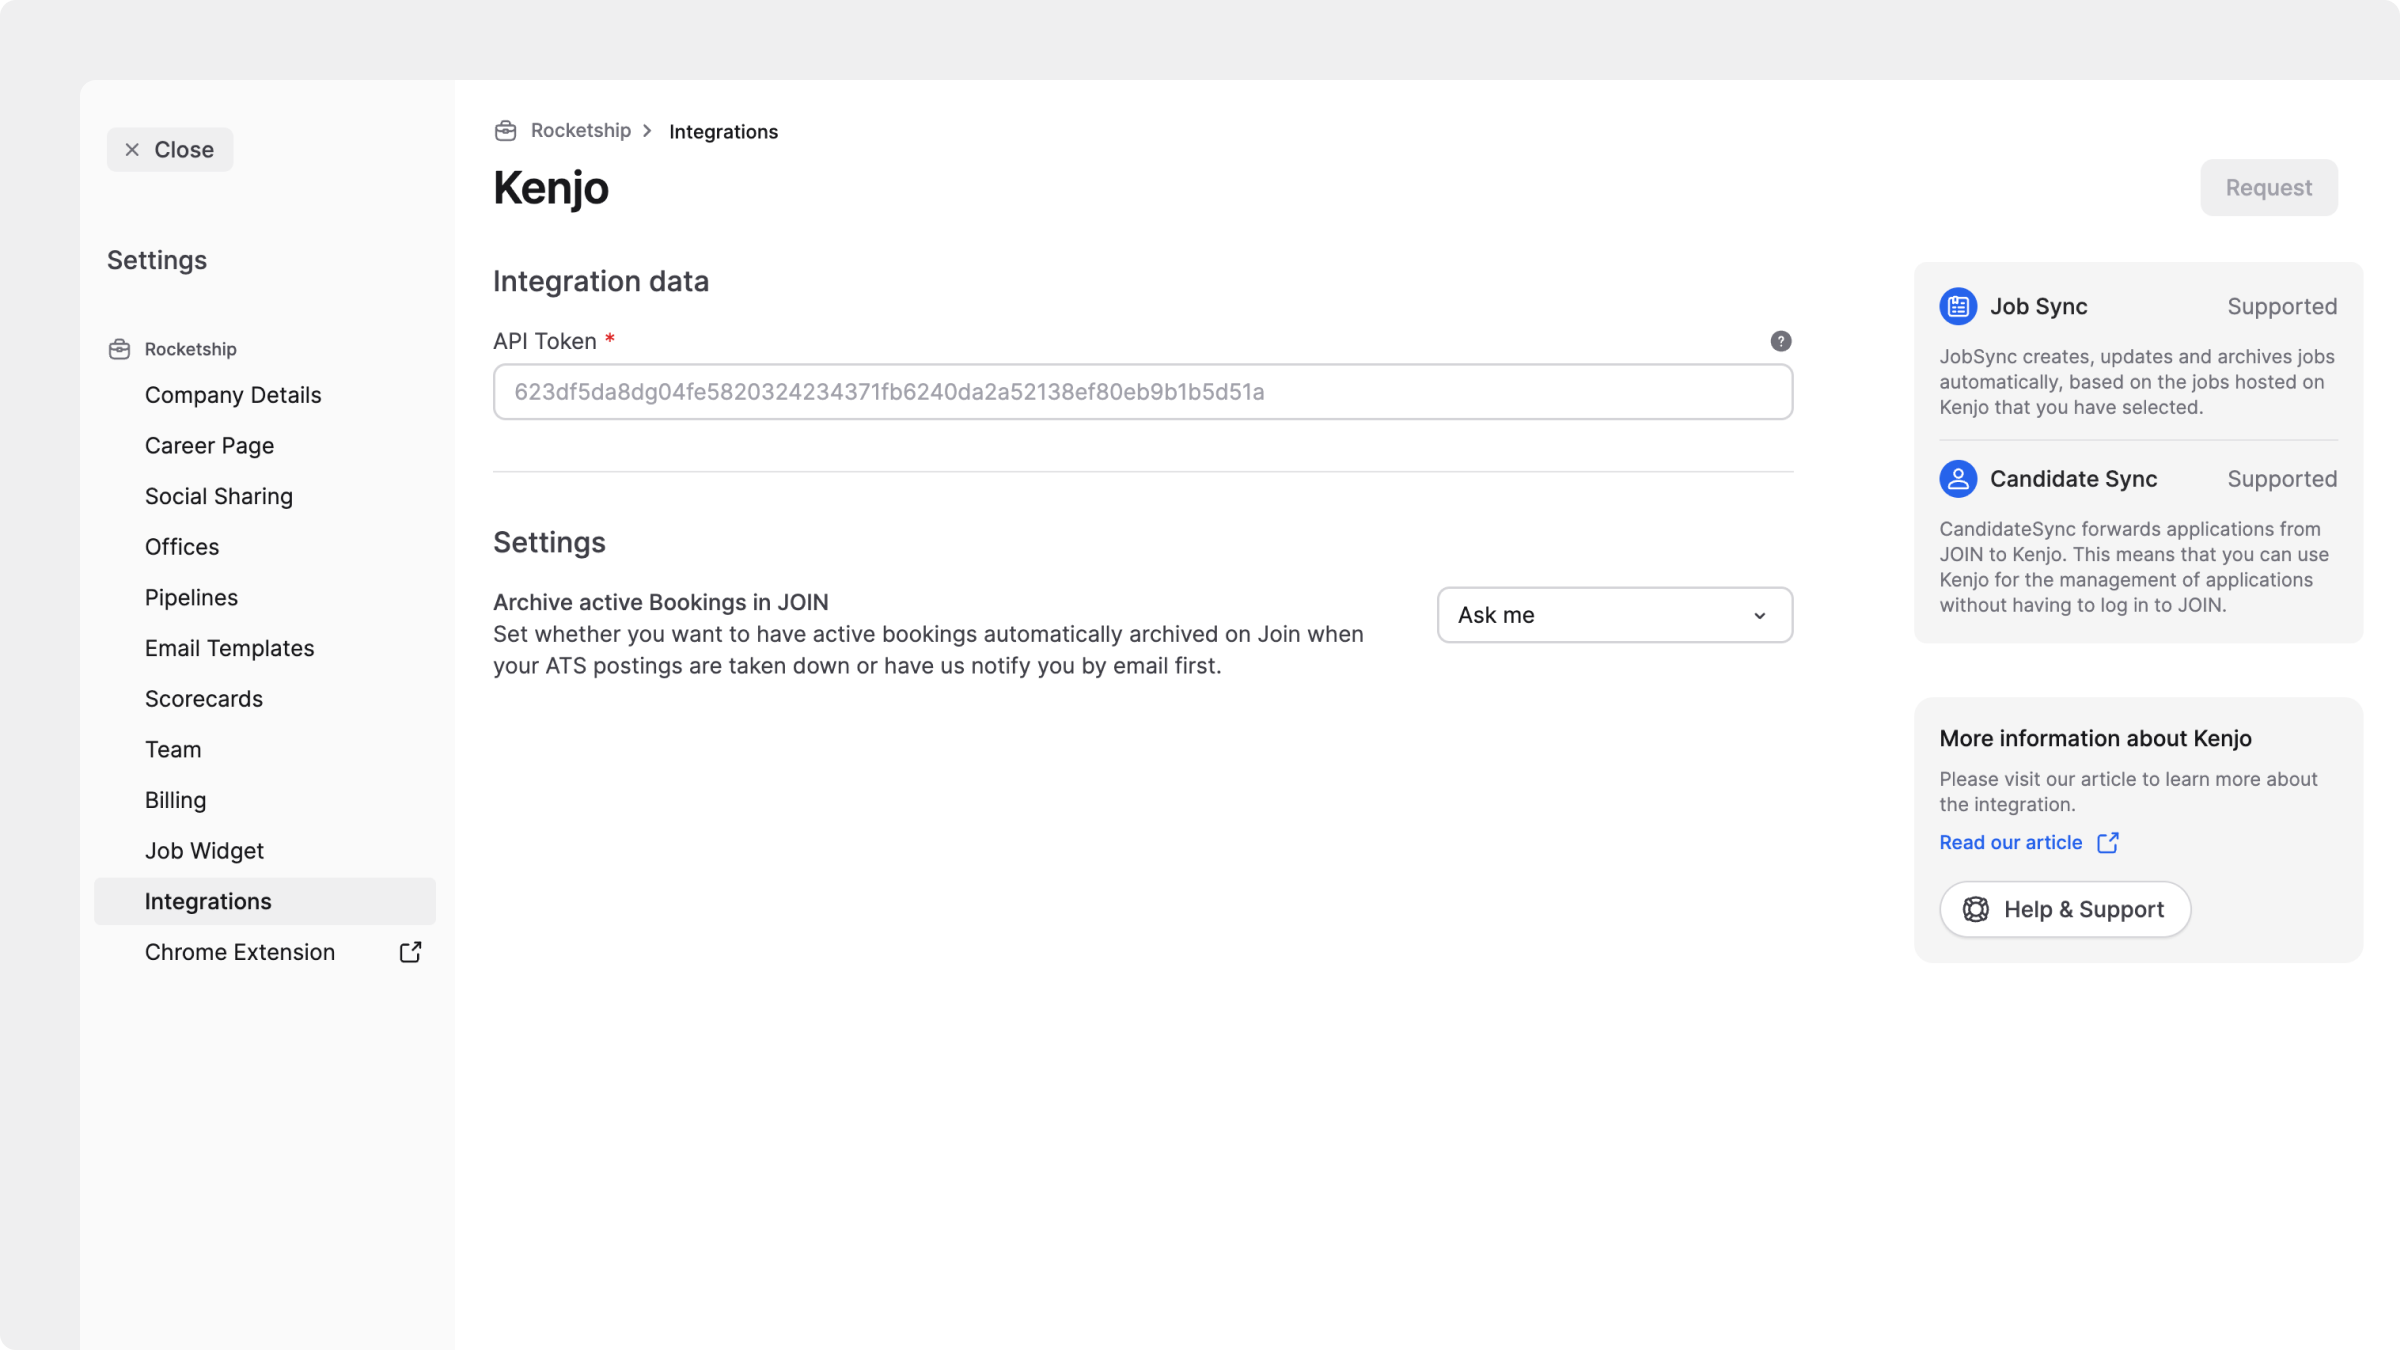The width and height of the screenshot is (2400, 1350).
Task: Click the Help & Support button
Action: [2064, 909]
